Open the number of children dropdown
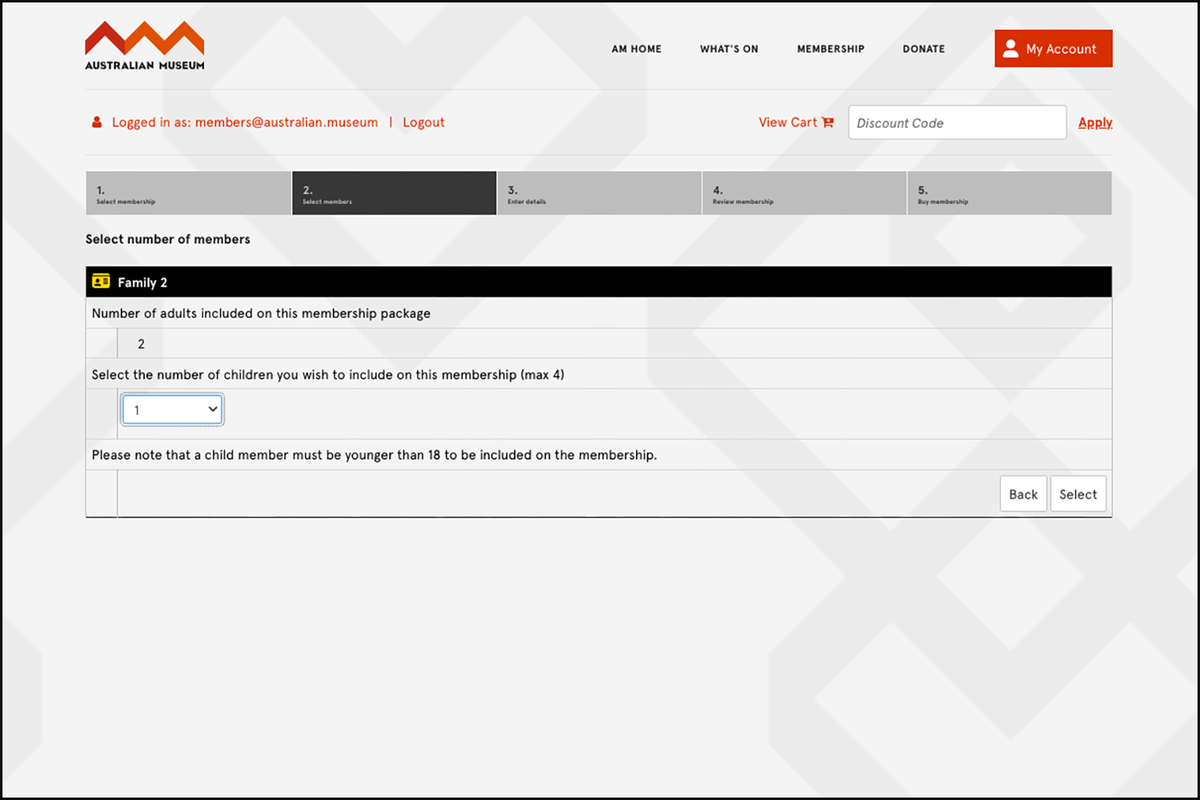 point(172,409)
